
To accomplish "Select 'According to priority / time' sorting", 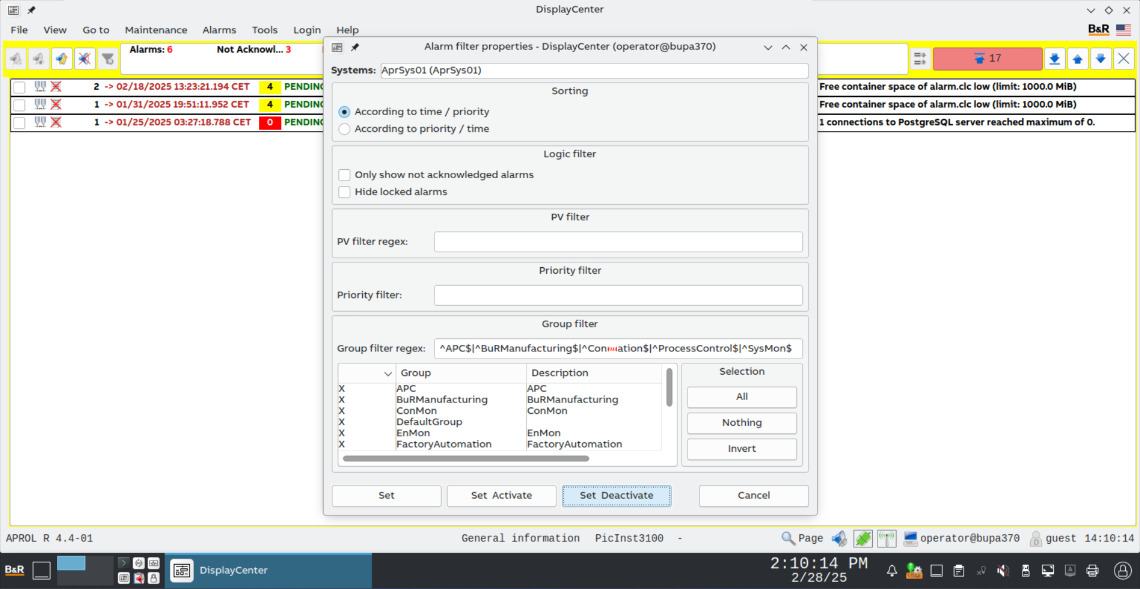I will (345, 129).
